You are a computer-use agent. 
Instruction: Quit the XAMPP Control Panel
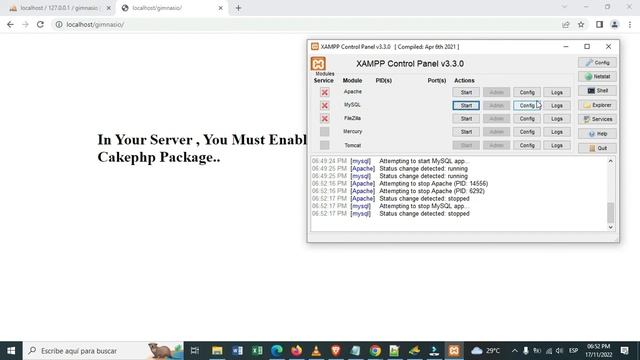(597, 148)
